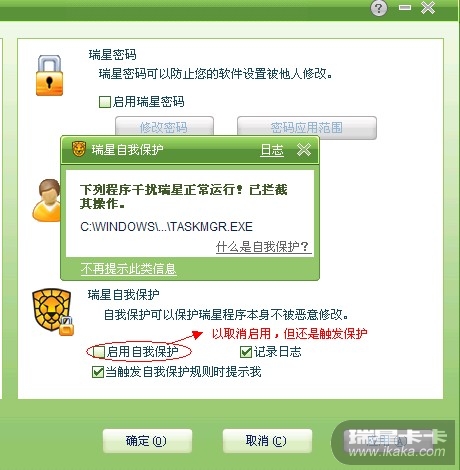Viewport: 460px width, 470px height.
Task: Close the main settings window
Action: tap(428, 7)
